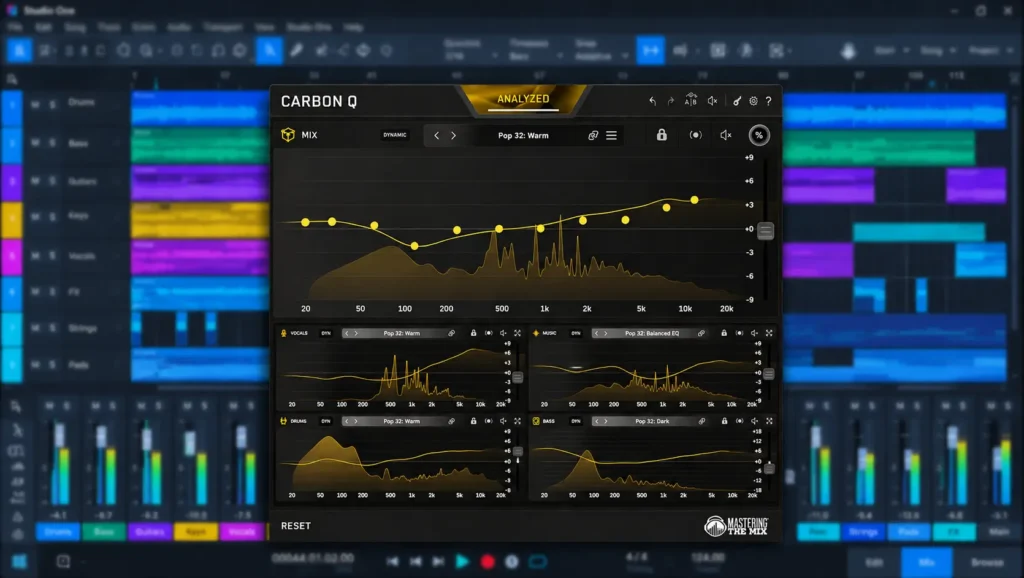Mute the Music panel
The height and width of the screenshot is (578, 1024).
[754, 333]
